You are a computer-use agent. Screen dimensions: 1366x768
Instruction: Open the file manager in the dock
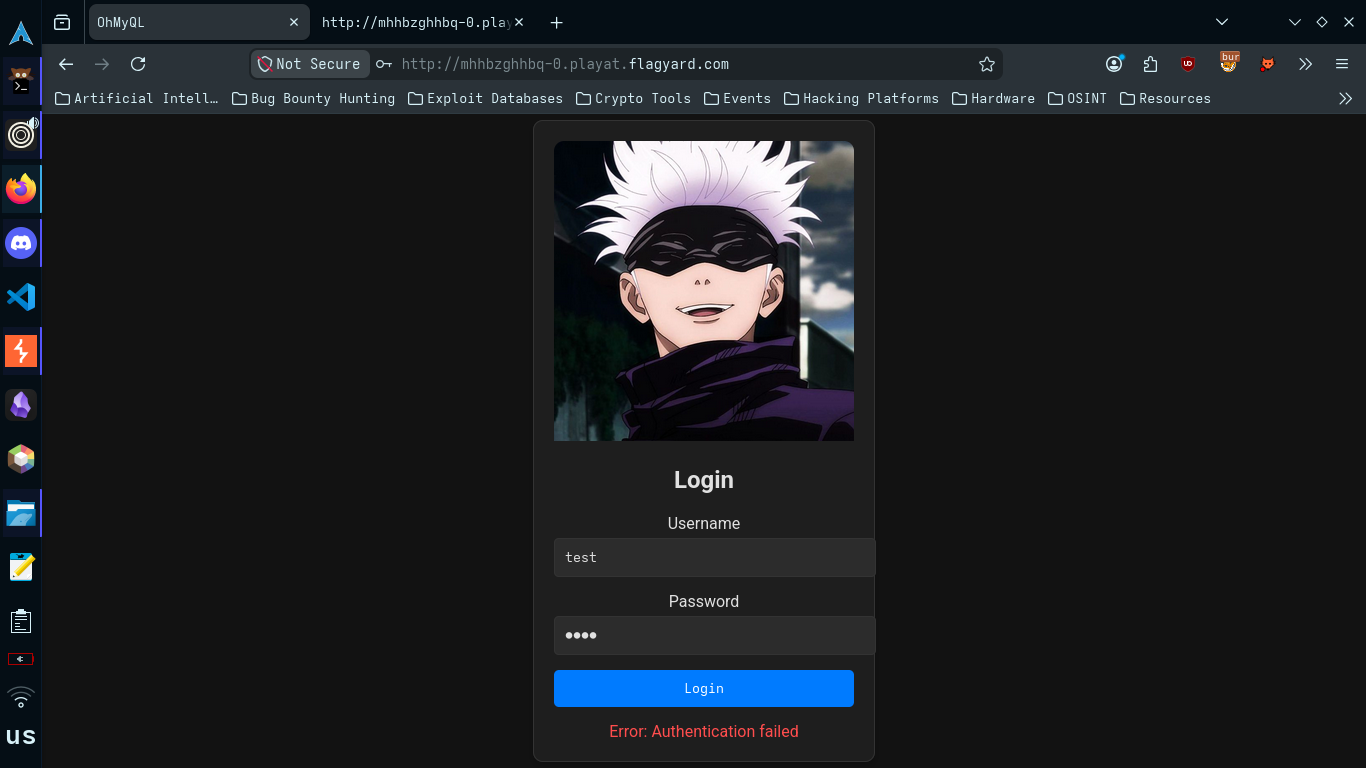(x=21, y=513)
